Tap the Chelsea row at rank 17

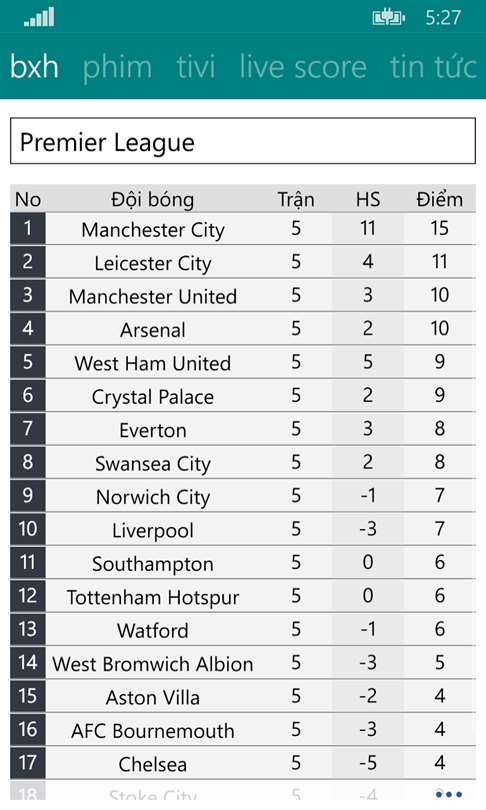(x=243, y=764)
